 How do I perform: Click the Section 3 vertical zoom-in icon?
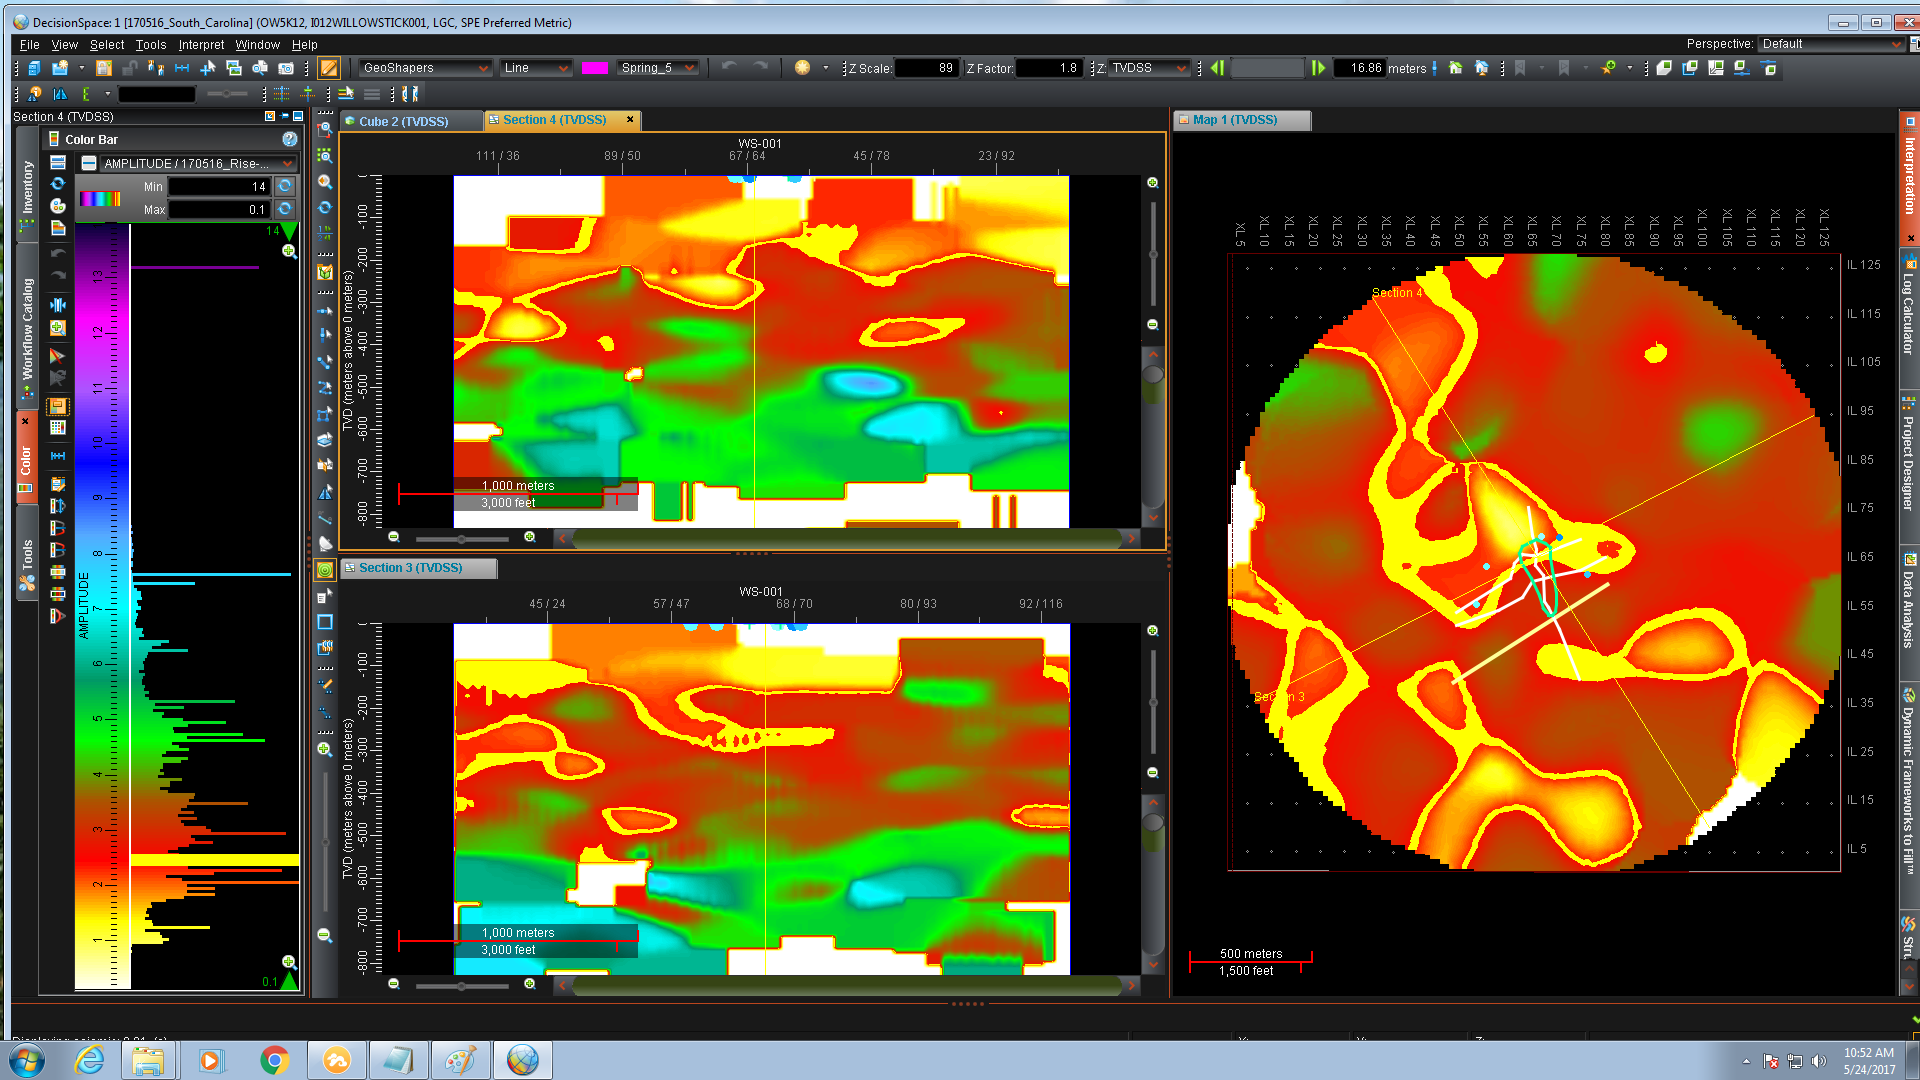tap(1153, 631)
